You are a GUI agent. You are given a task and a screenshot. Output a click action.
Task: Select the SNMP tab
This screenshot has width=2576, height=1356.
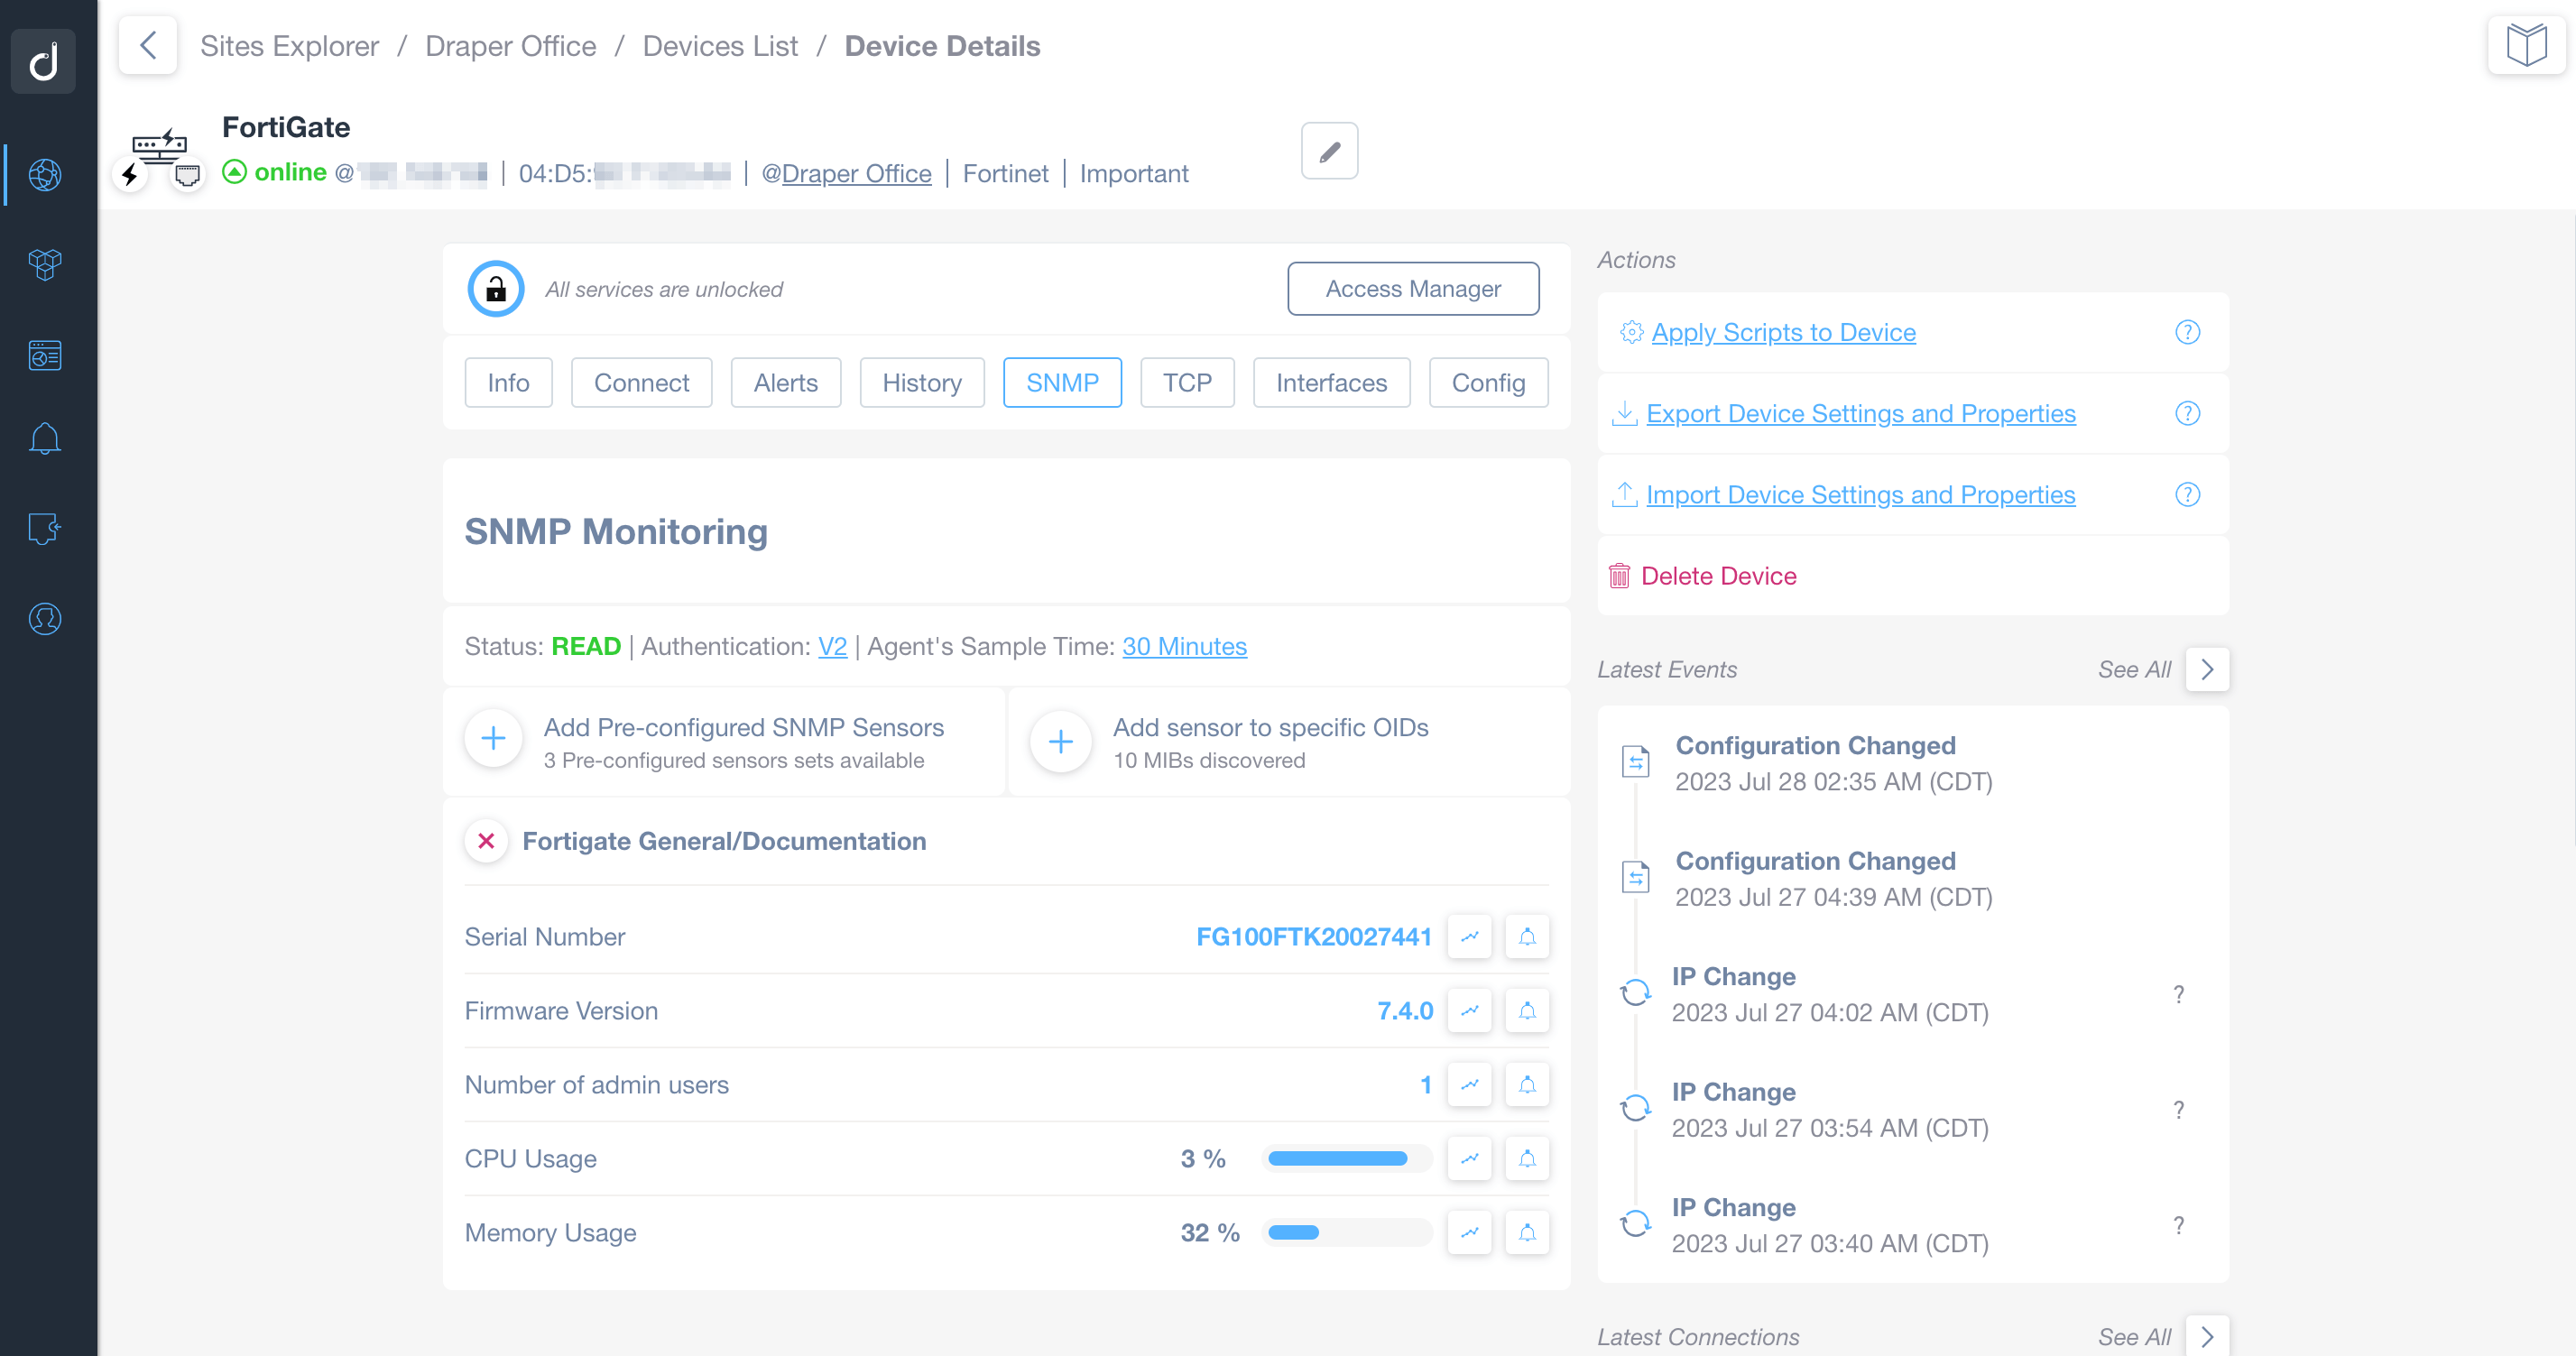1062,383
